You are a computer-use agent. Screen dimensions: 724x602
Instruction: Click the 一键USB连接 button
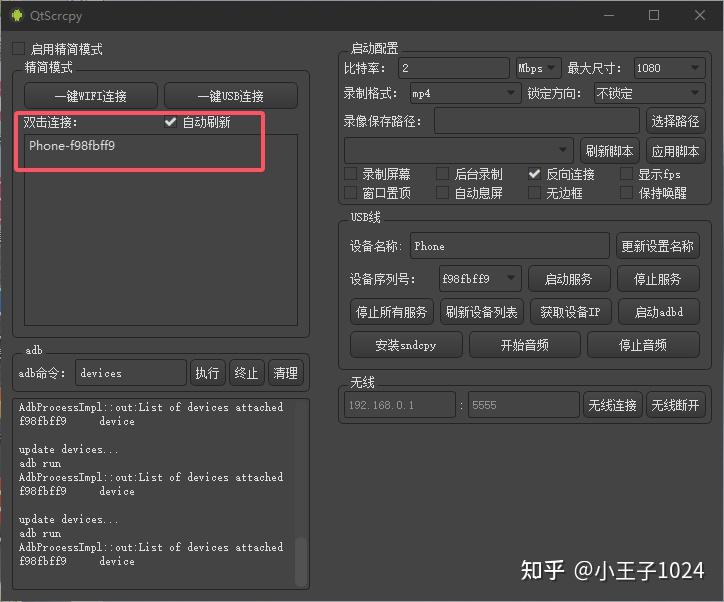pos(230,96)
